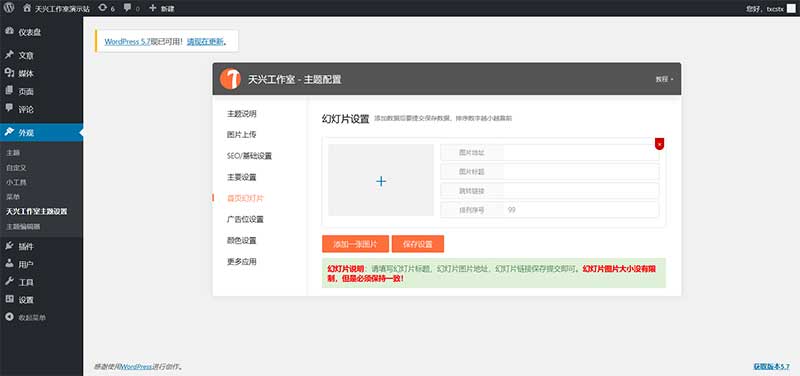Open the 媒体 media menu
800x376 pixels.
point(41,73)
